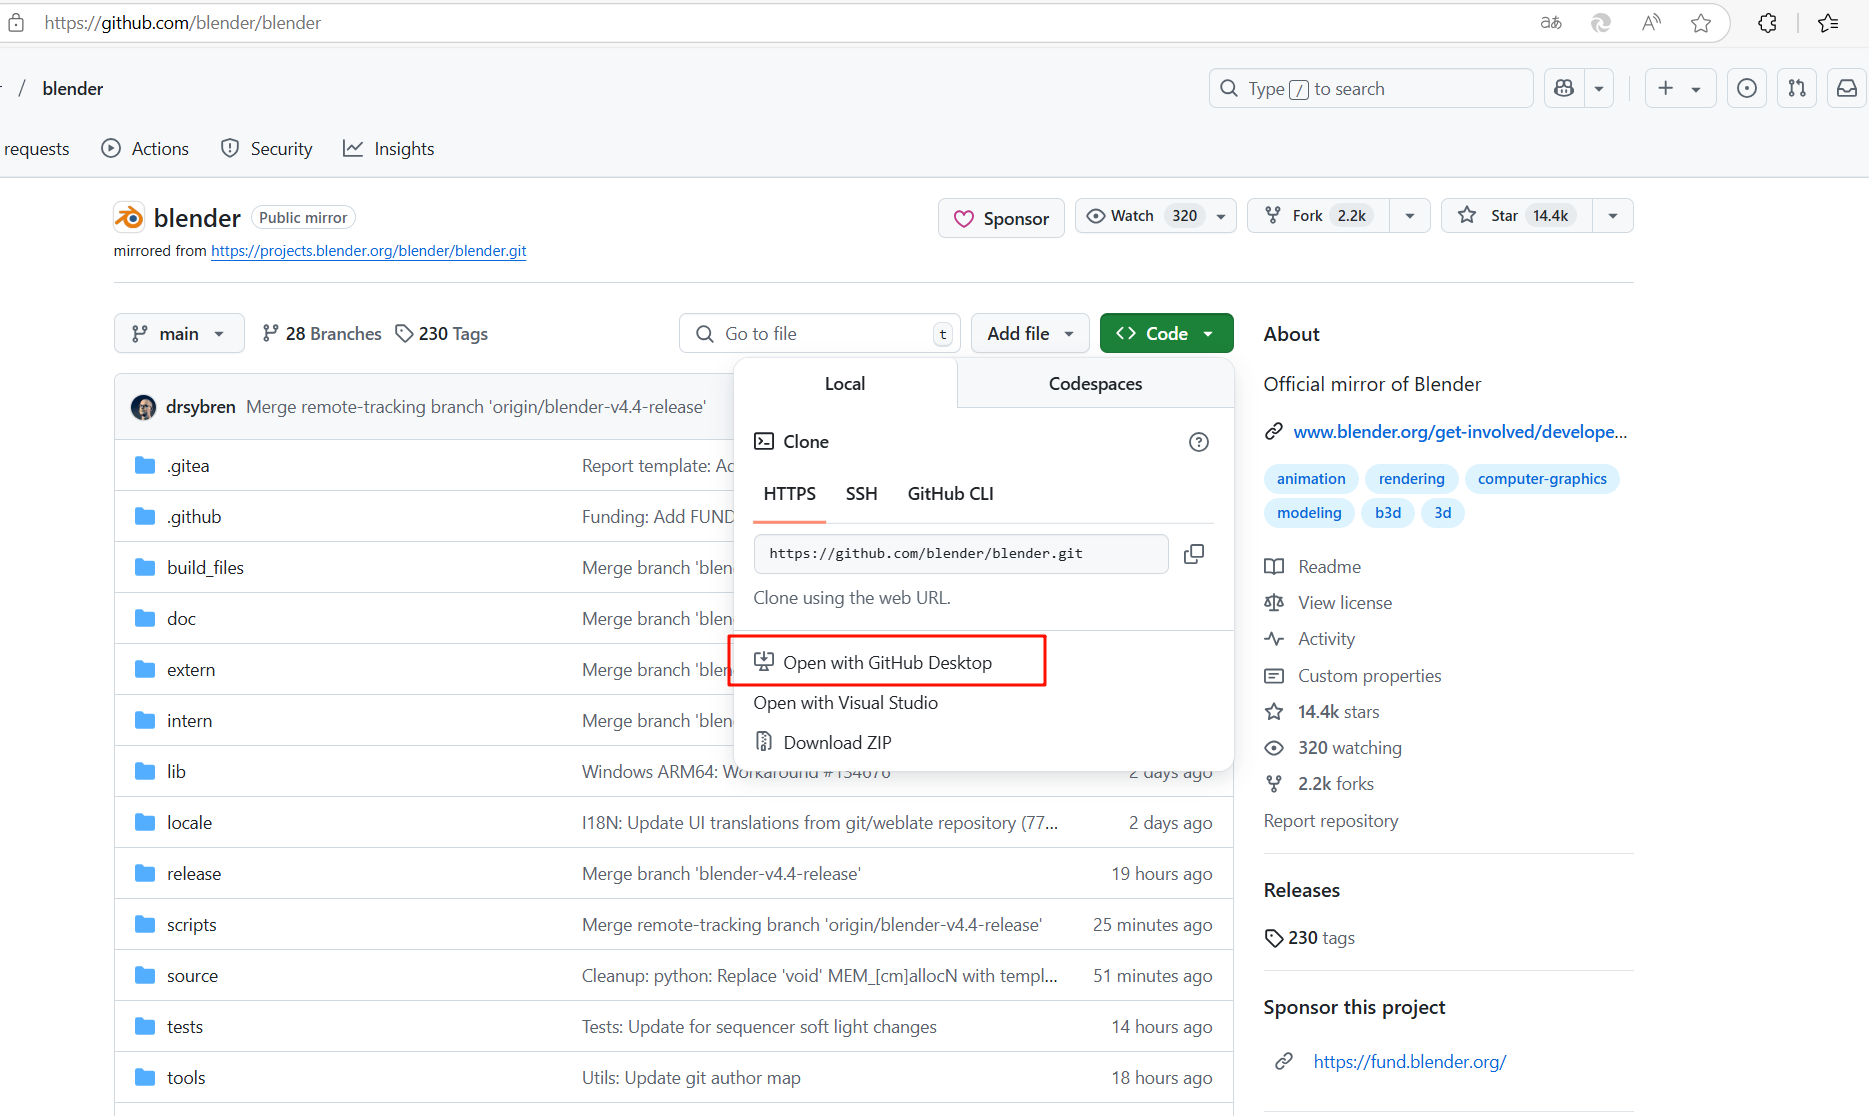
Task: Open the Actions tab
Action: tap(145, 149)
